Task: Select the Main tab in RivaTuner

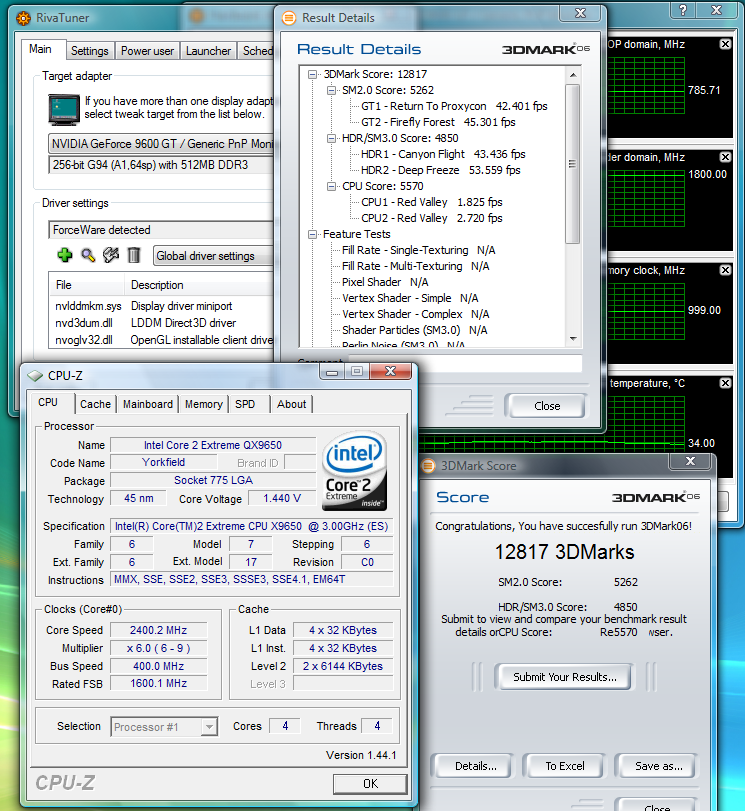Action: click(40, 49)
